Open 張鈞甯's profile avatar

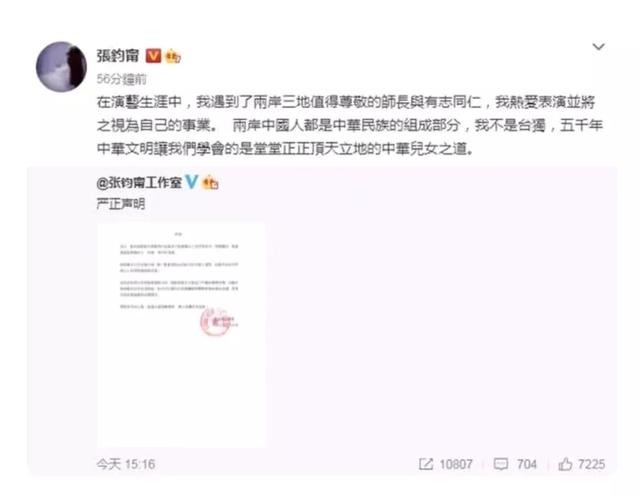(61, 67)
